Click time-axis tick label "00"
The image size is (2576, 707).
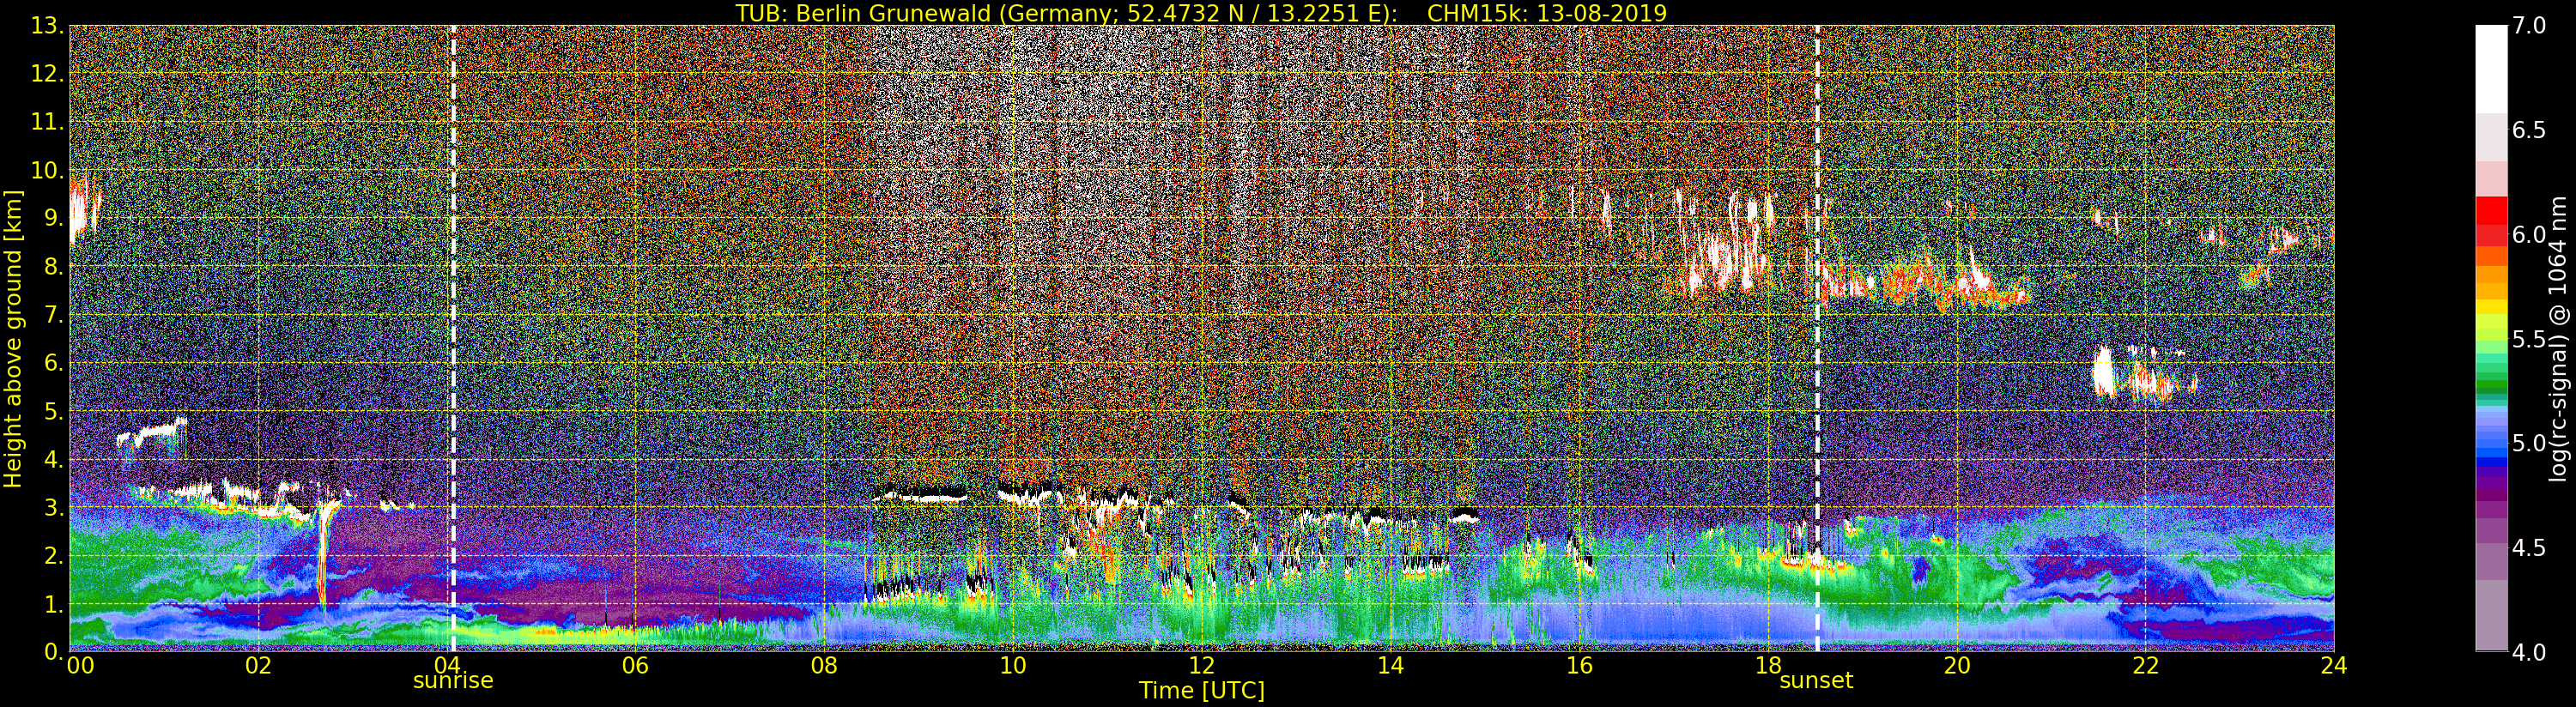(80, 666)
